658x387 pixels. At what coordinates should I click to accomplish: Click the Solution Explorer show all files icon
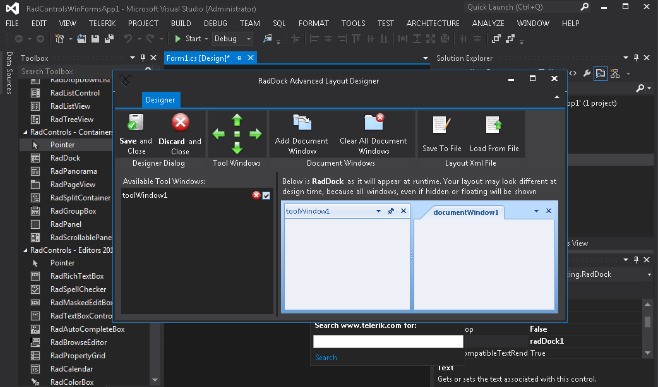pos(601,73)
